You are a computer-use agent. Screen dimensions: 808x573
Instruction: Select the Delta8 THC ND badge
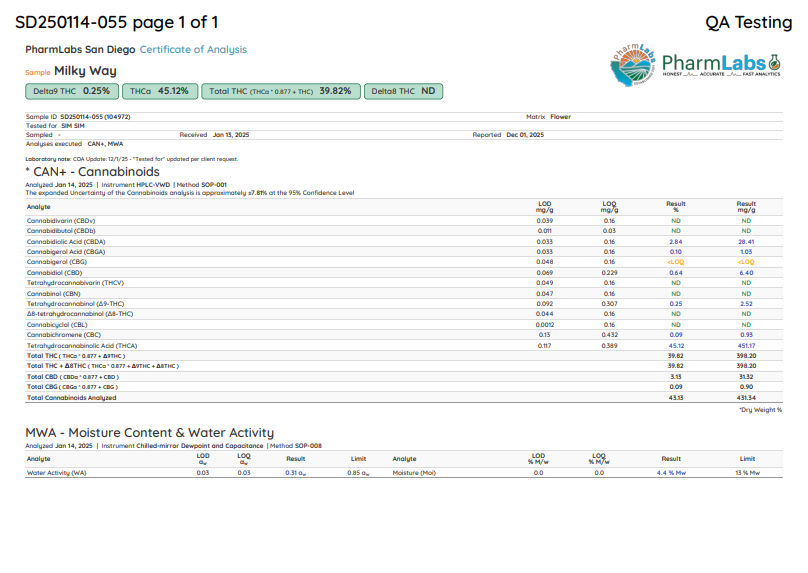click(403, 91)
